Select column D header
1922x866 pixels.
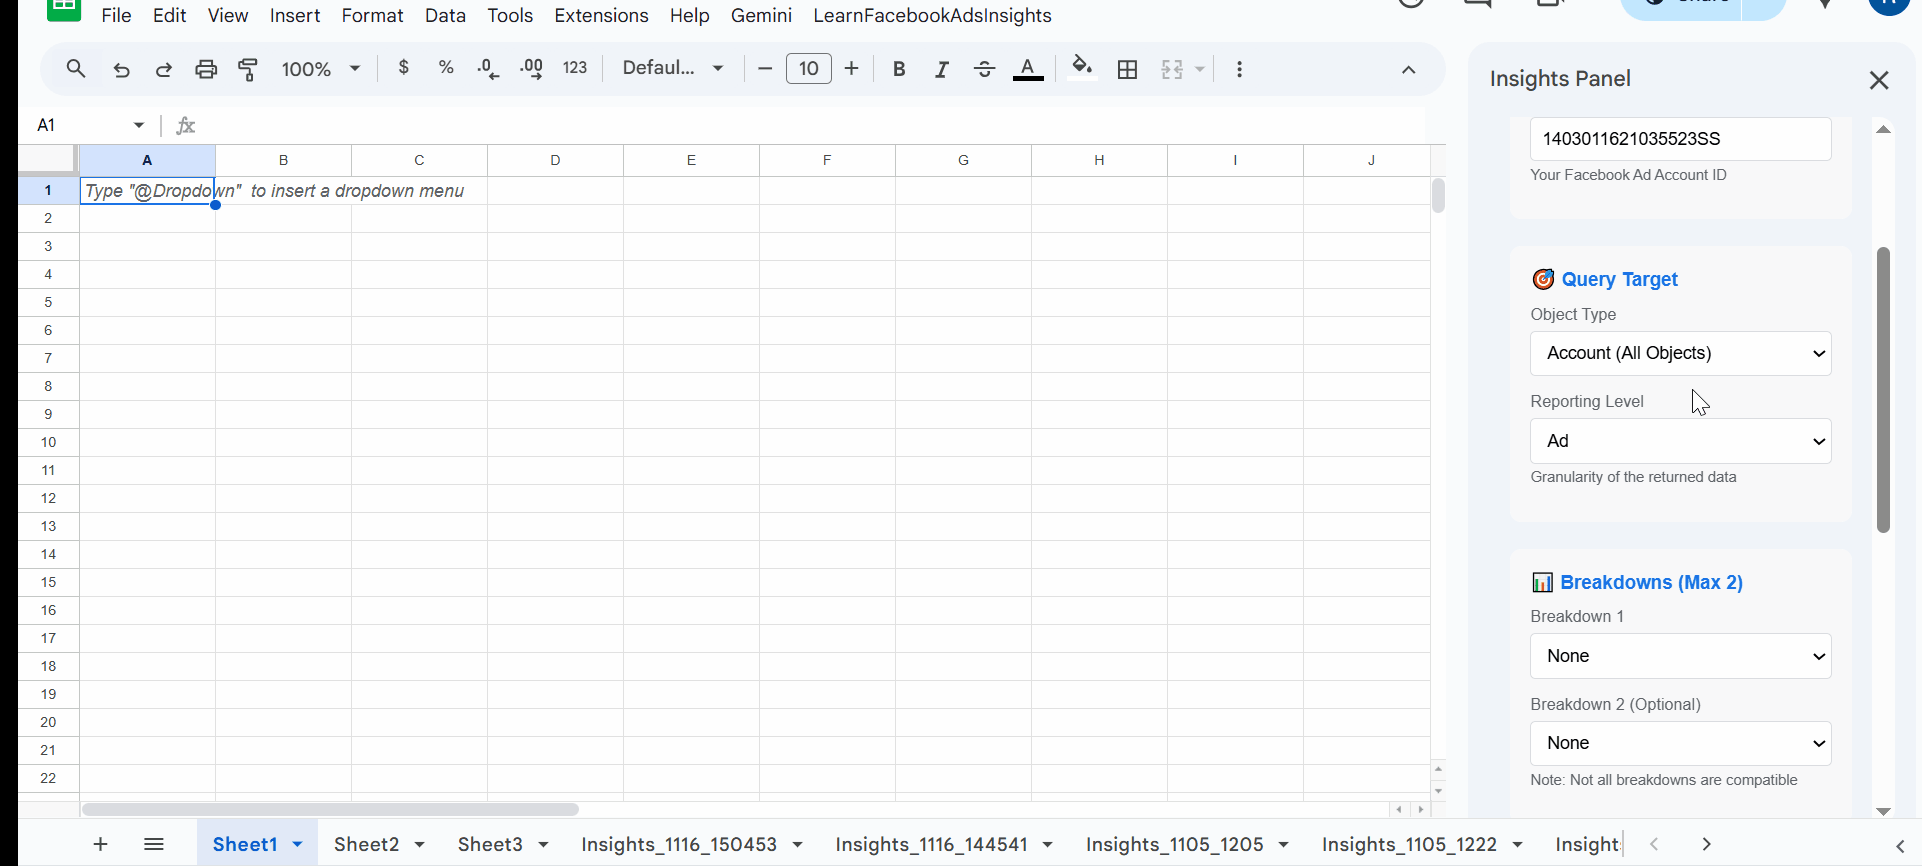[555, 160]
